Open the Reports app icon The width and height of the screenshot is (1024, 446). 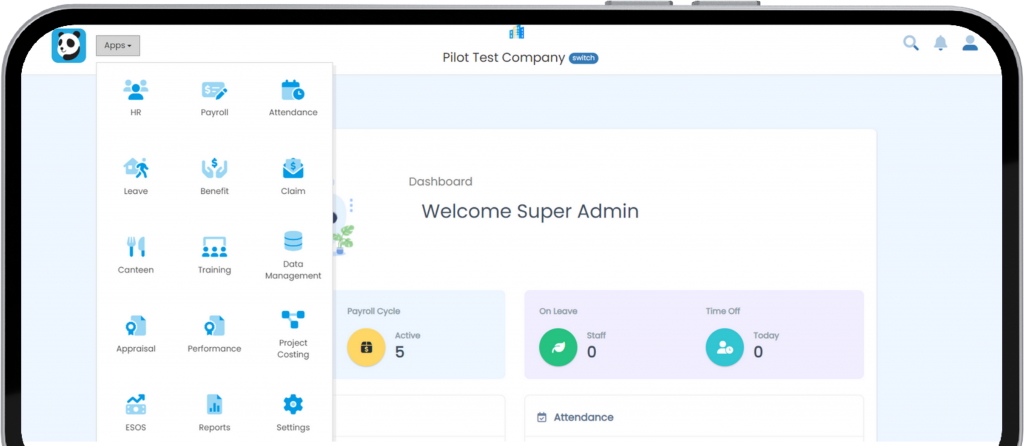click(214, 404)
